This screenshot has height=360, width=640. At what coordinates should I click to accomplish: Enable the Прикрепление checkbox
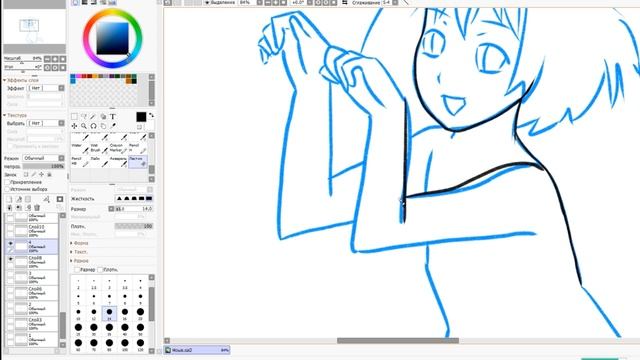[x=7, y=182]
